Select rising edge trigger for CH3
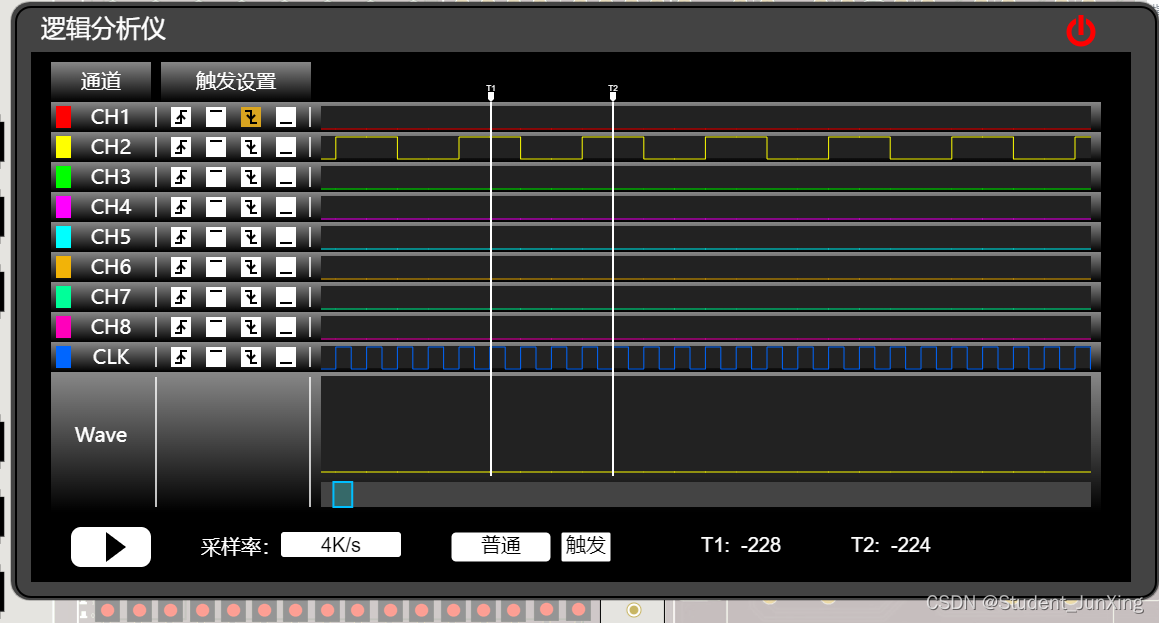Image resolution: width=1159 pixels, height=623 pixels. point(181,177)
